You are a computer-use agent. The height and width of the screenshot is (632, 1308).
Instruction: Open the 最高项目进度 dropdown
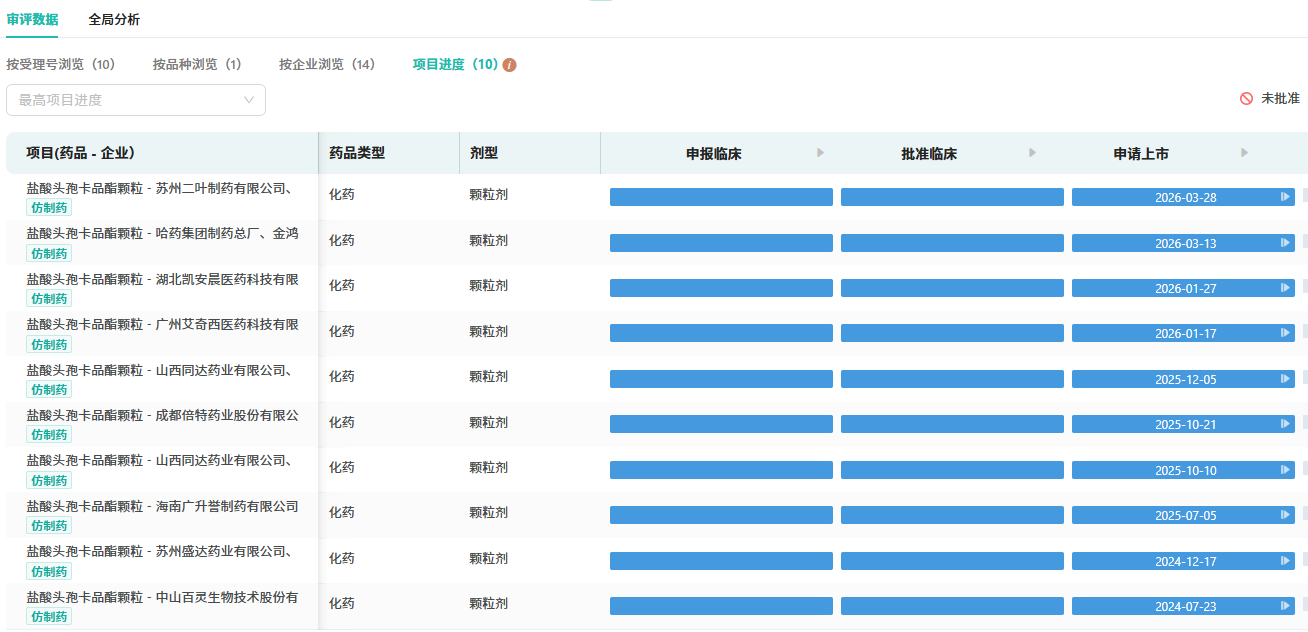(x=136, y=100)
